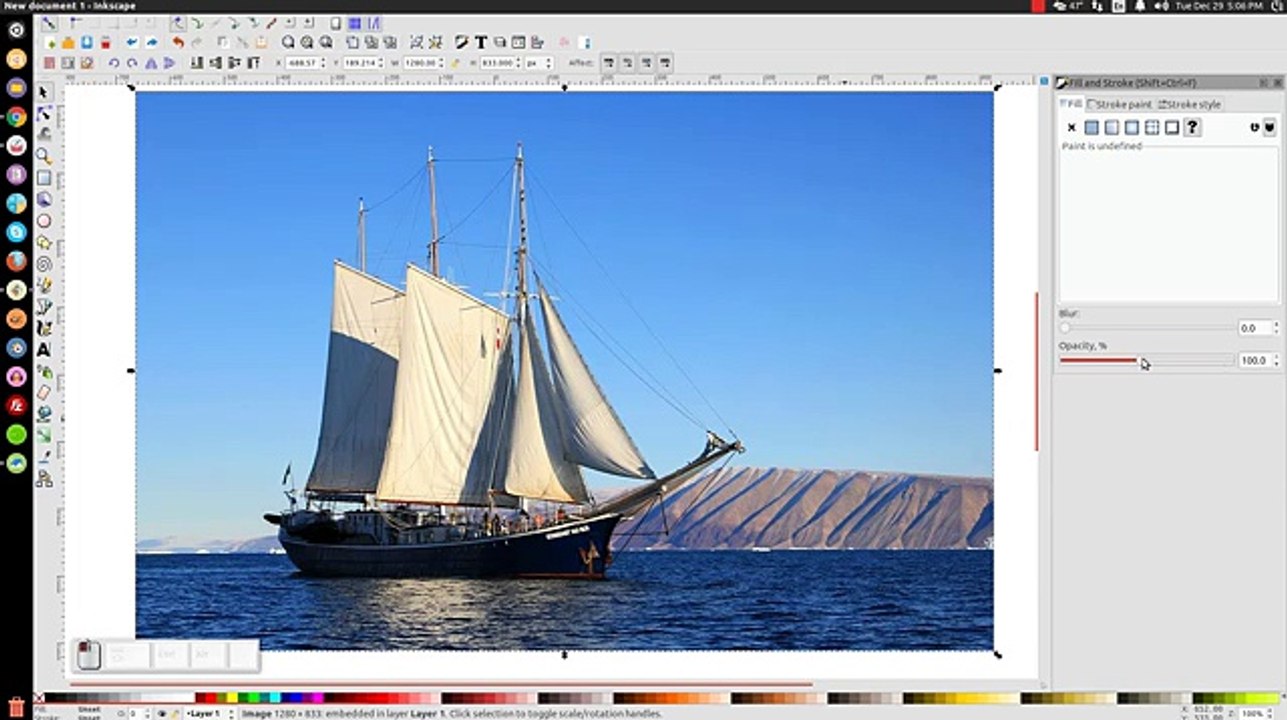Image resolution: width=1287 pixels, height=720 pixels.
Task: Click the Export arrow icon
Action: [151, 43]
